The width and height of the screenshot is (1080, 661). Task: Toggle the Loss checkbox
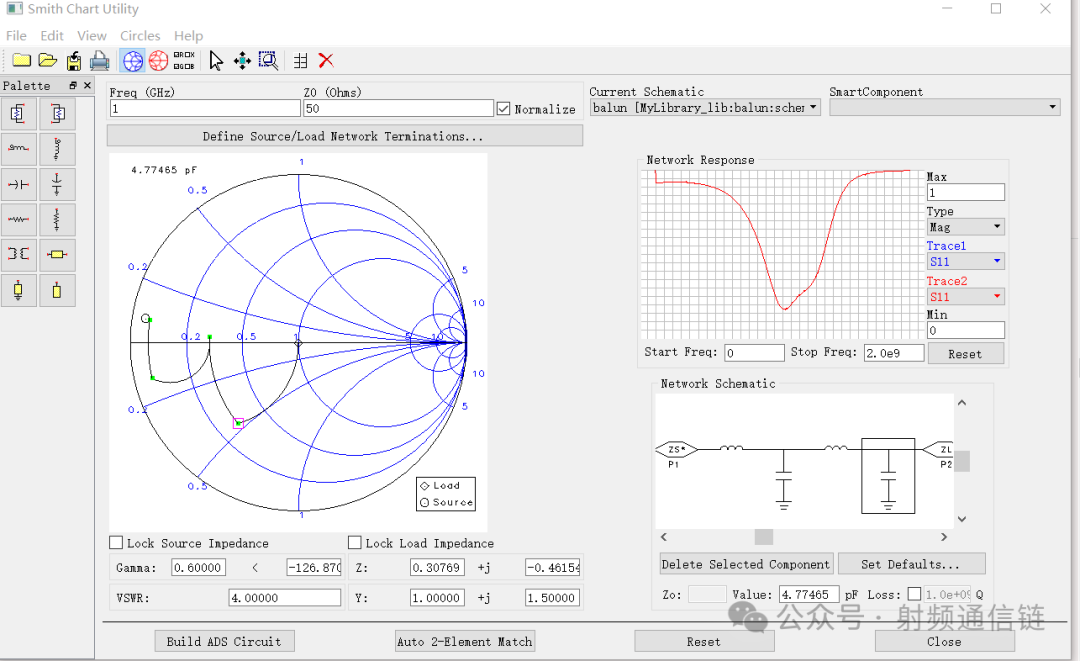point(914,594)
